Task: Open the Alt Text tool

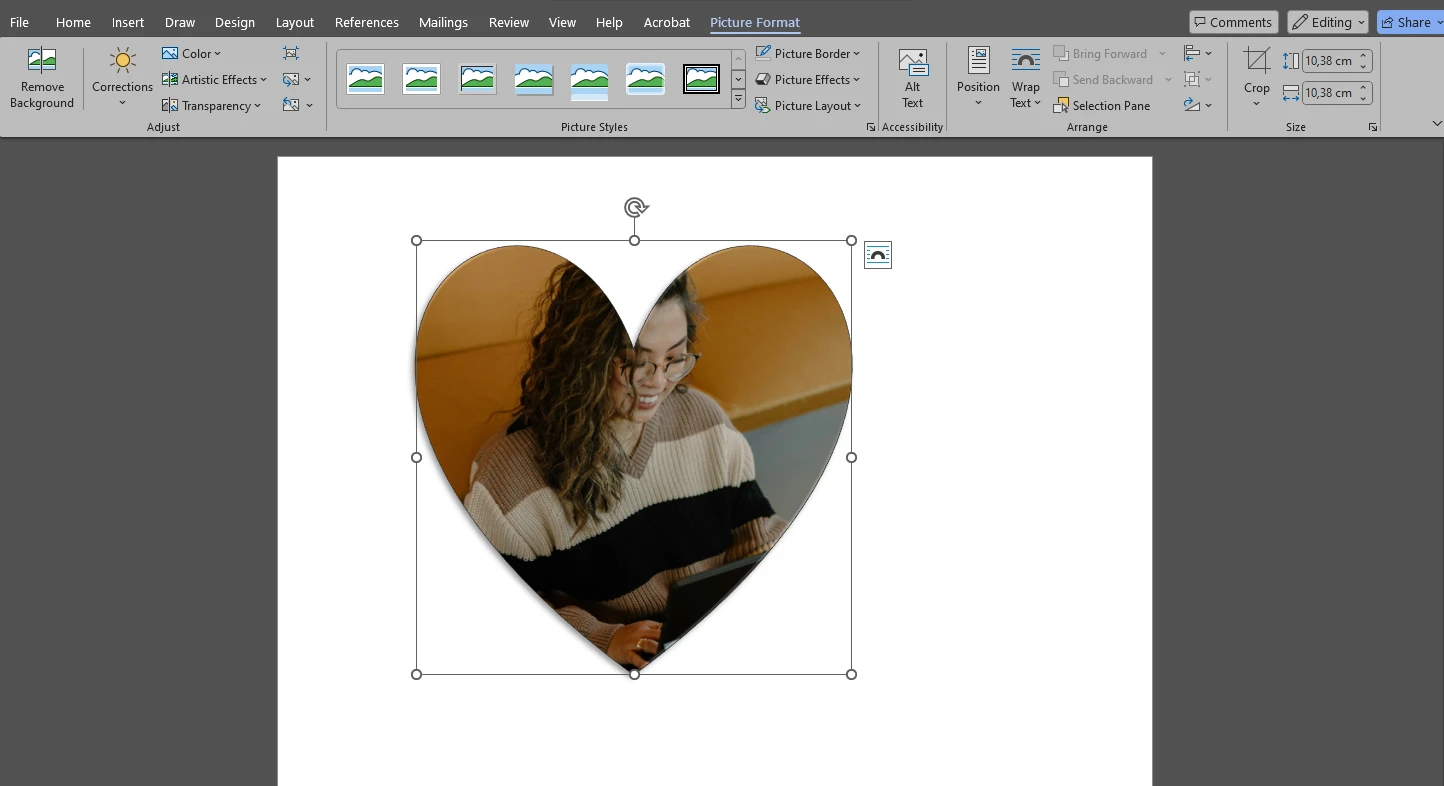Action: pyautogui.click(x=913, y=78)
